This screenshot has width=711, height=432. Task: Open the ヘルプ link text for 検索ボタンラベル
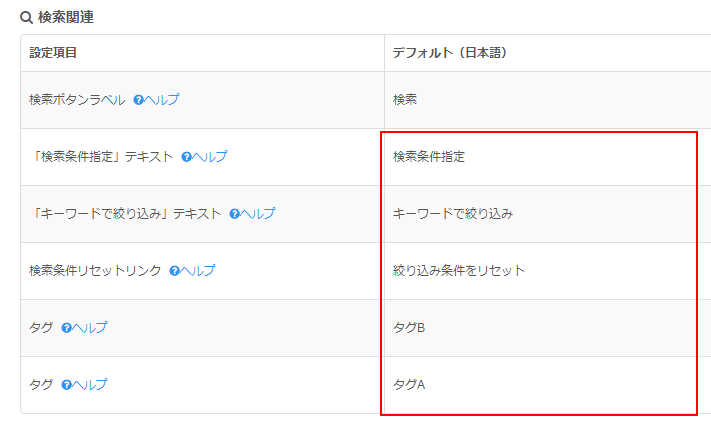(162, 100)
